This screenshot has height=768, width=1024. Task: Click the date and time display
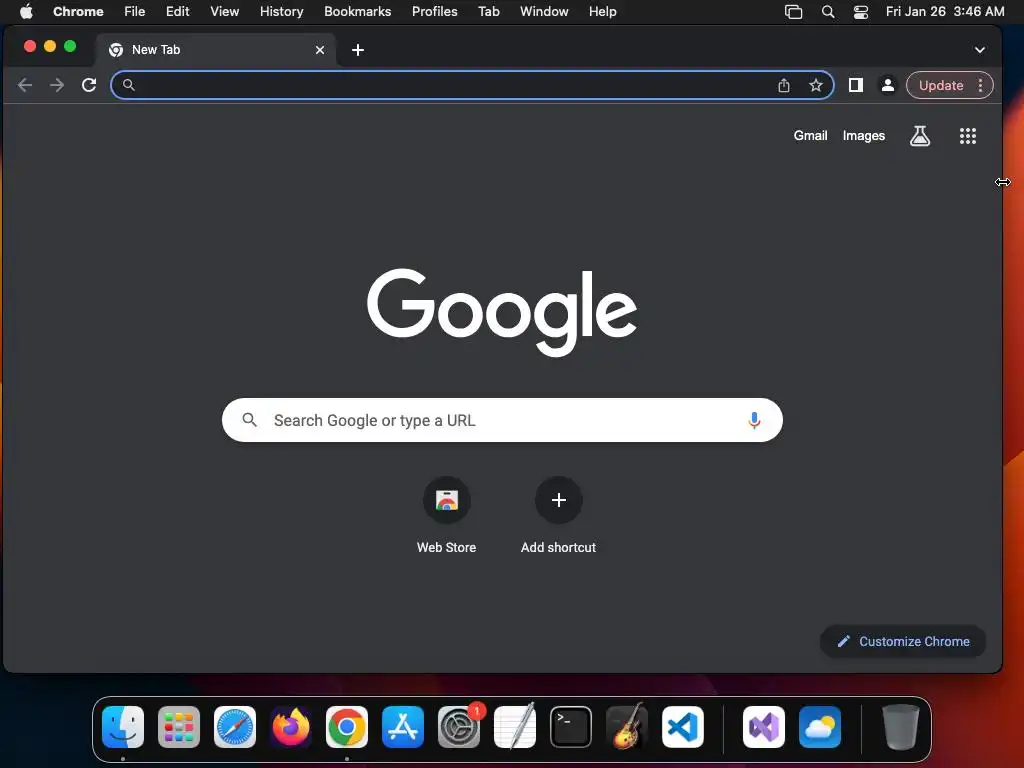945,11
